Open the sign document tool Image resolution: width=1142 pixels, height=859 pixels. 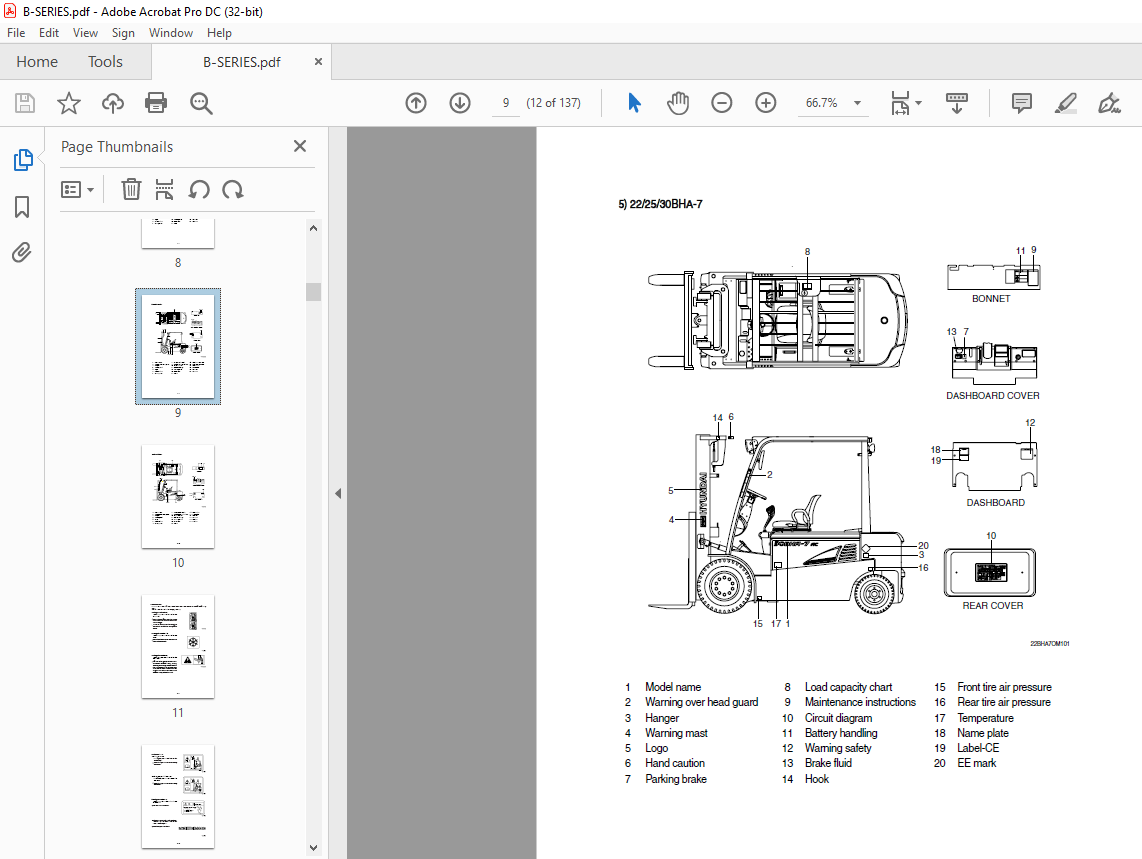(x=1109, y=103)
